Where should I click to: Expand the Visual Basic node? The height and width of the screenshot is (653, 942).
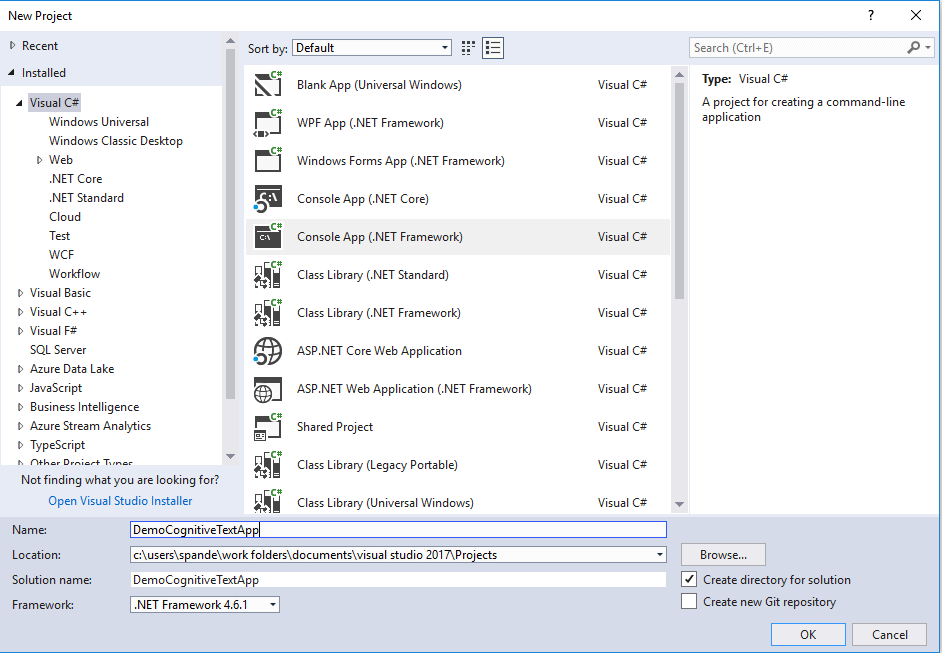(x=20, y=293)
